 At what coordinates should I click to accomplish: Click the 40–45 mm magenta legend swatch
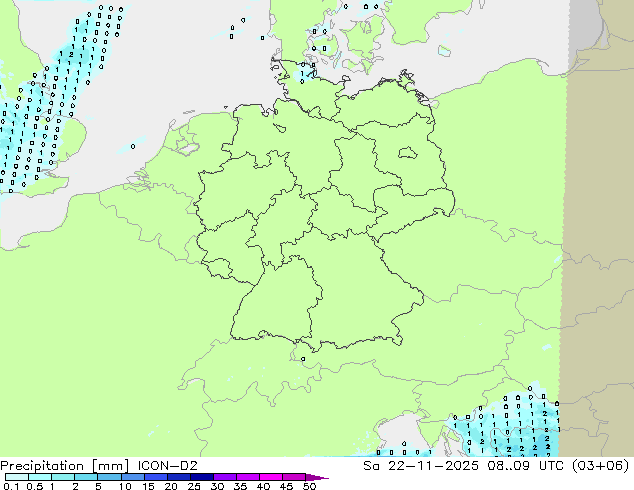pyautogui.click(x=271, y=477)
